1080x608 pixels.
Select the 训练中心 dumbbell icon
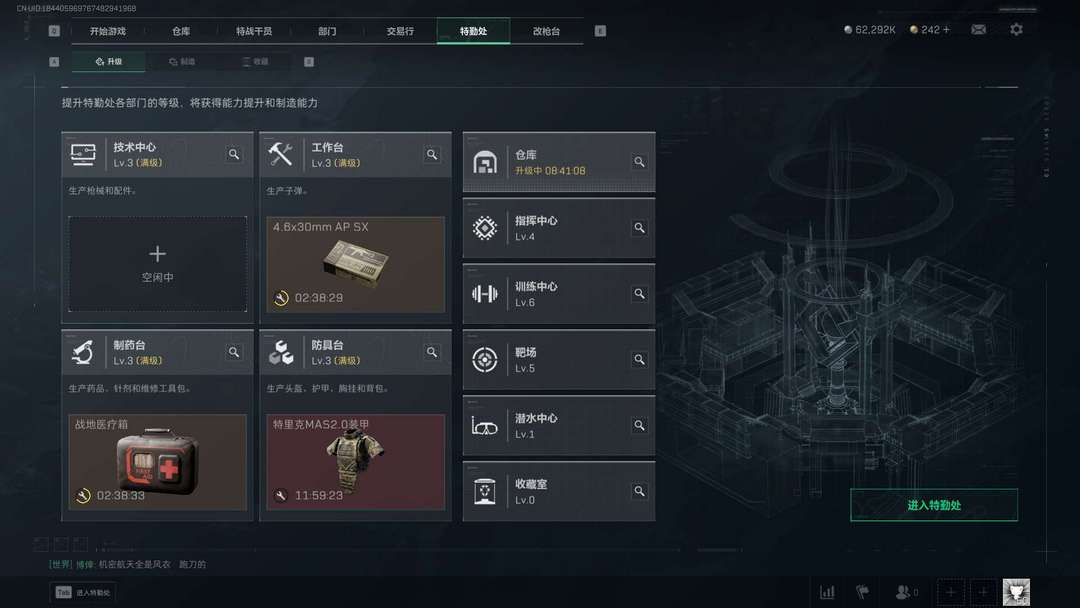[x=485, y=294]
